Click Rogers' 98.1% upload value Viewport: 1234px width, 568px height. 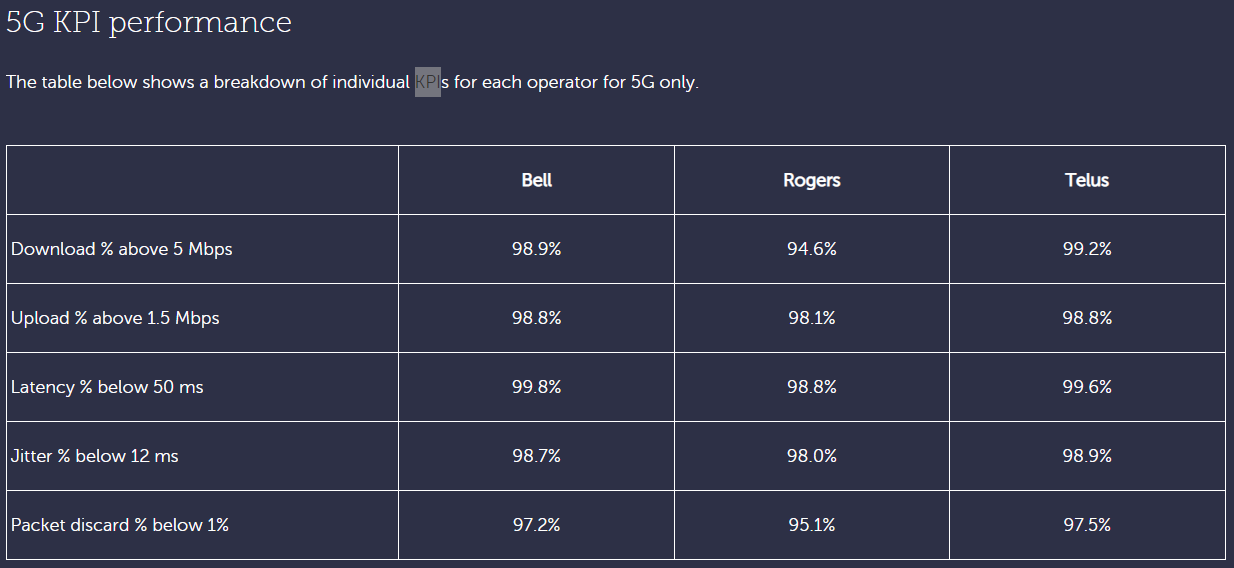coord(811,318)
